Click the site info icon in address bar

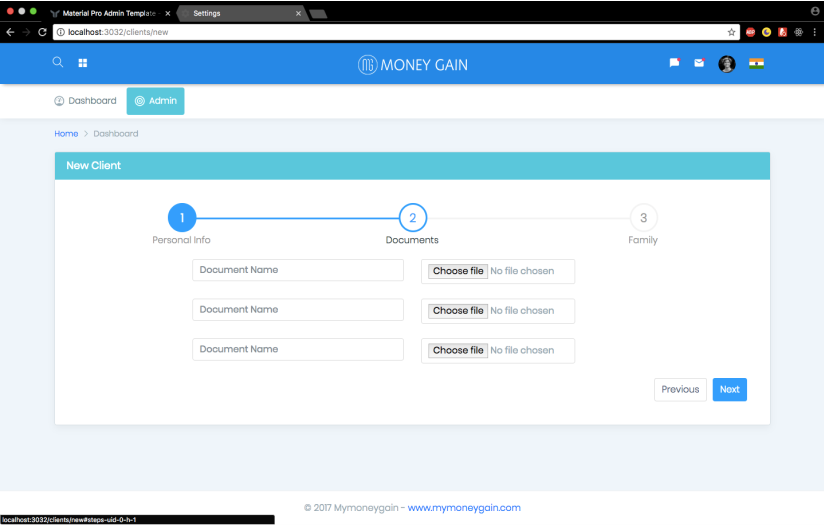tap(61, 32)
